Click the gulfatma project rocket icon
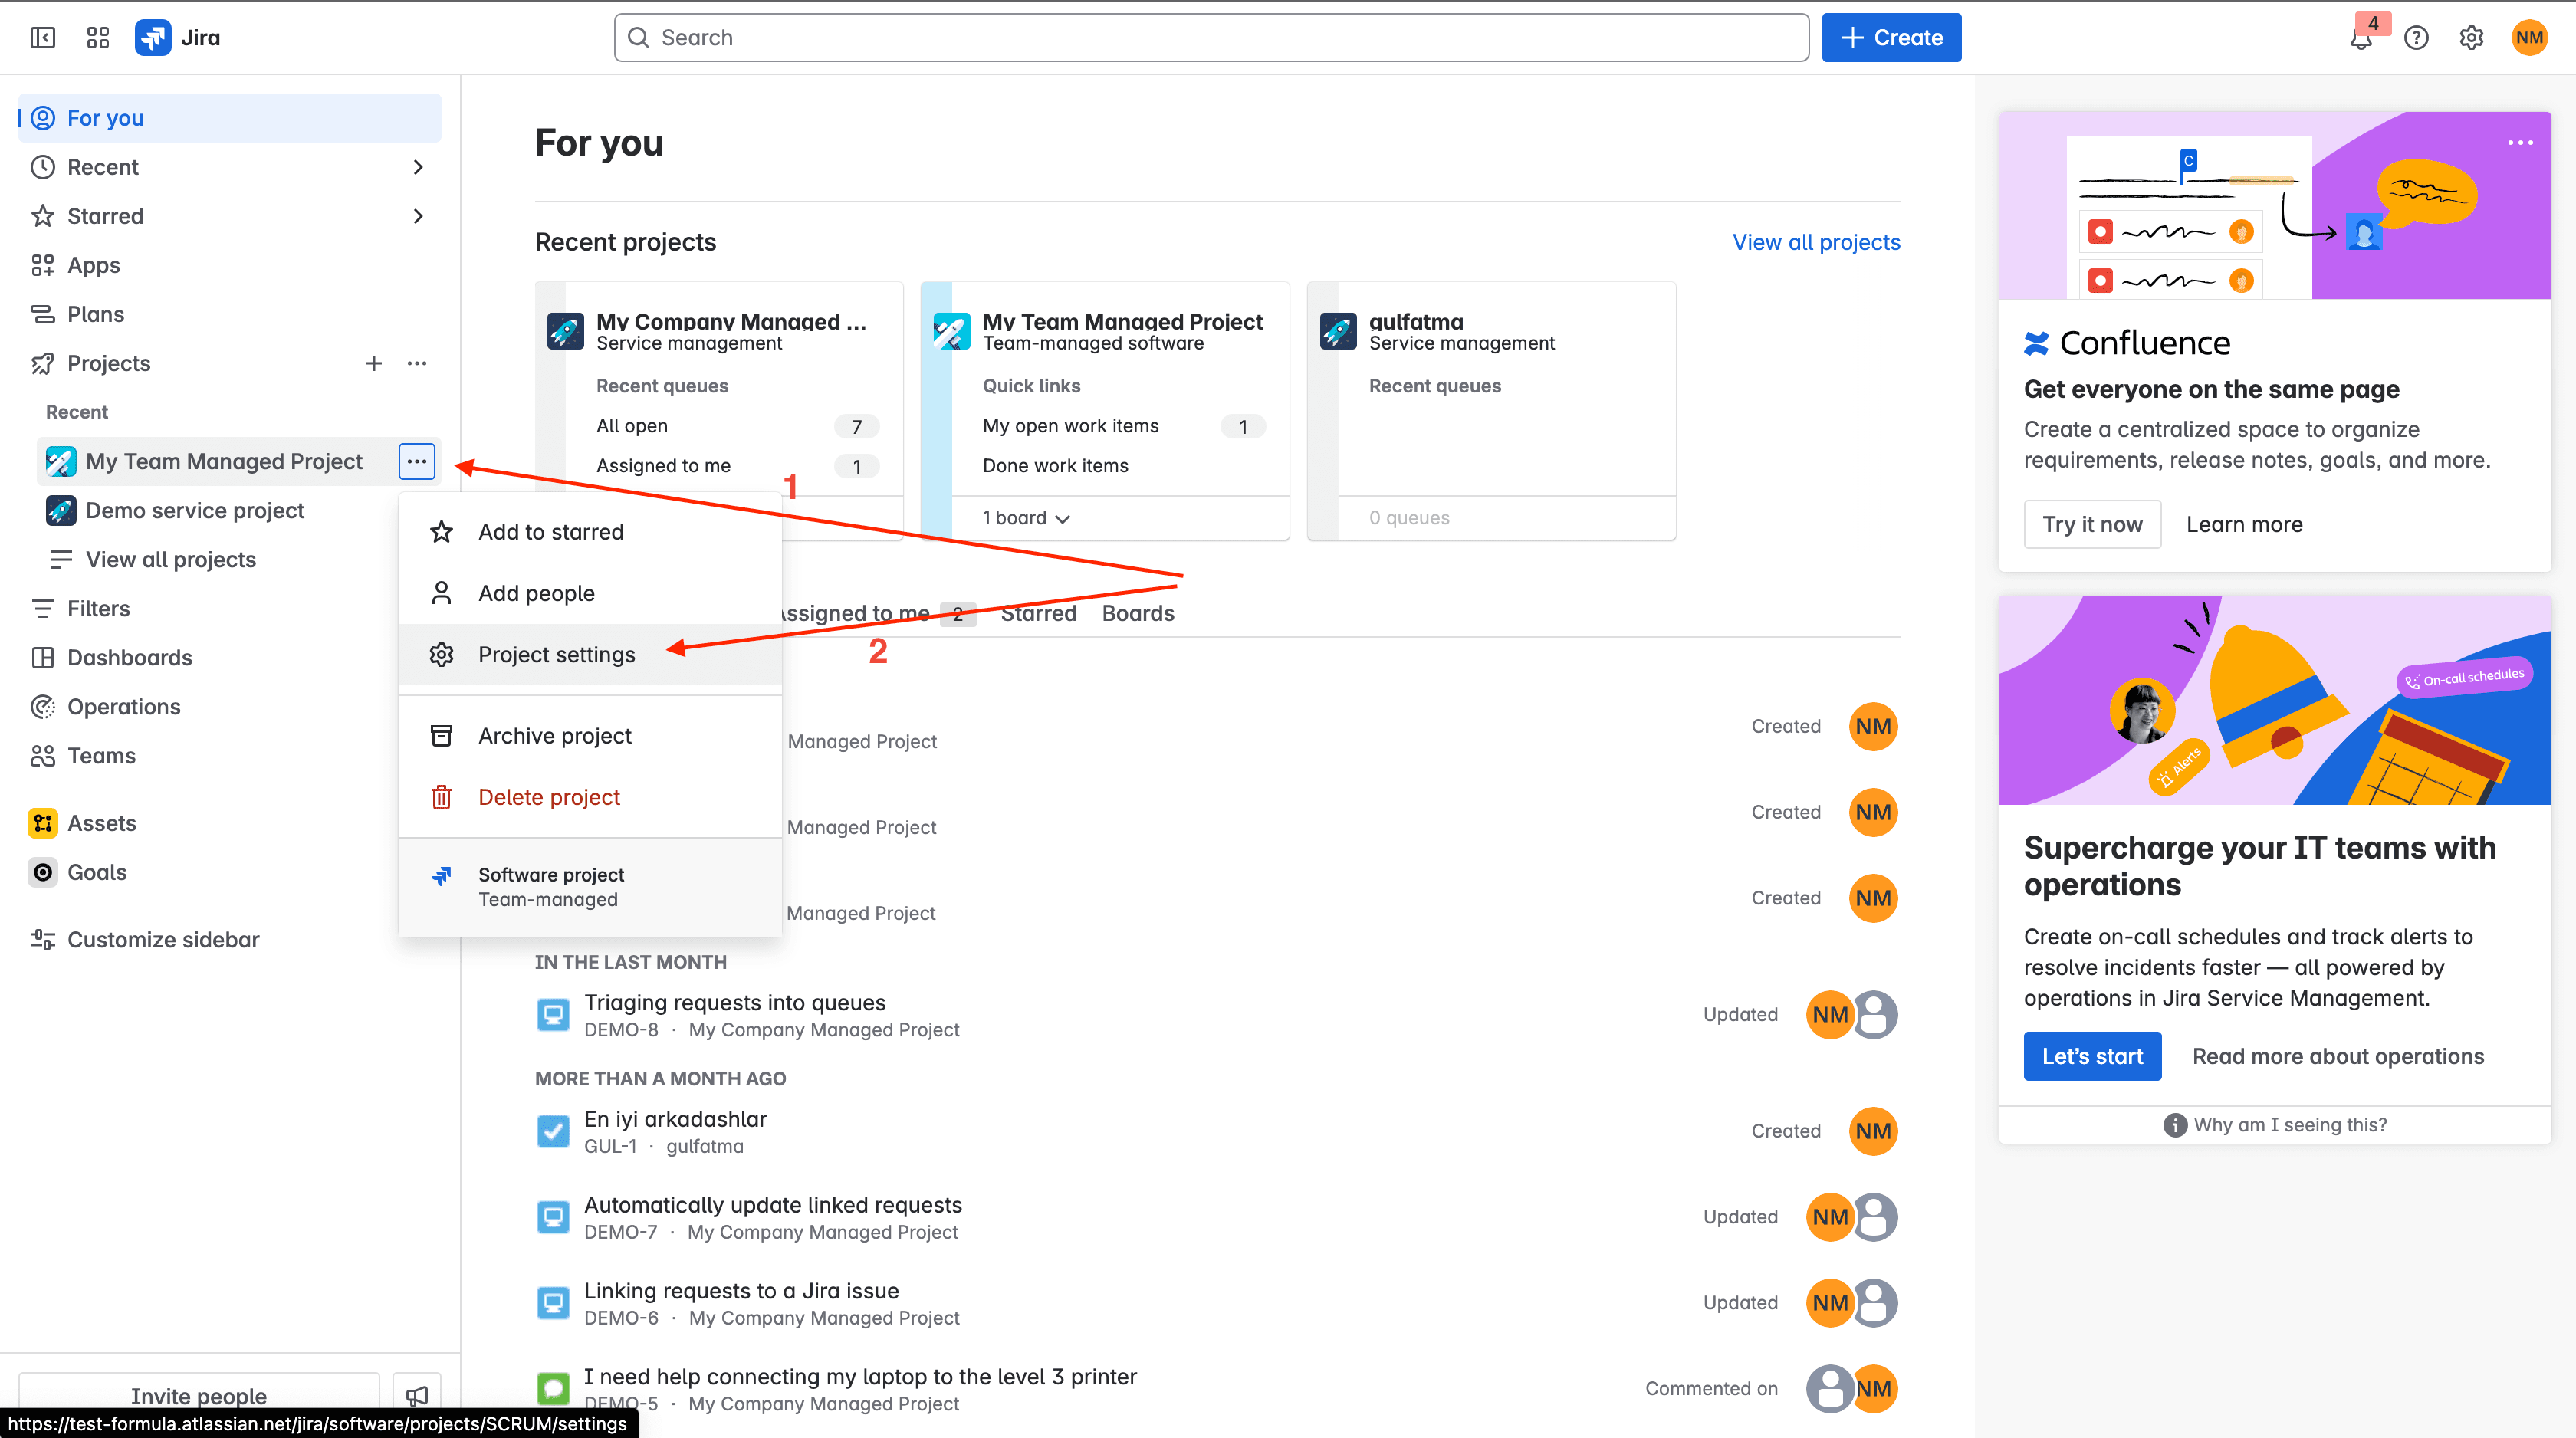The height and width of the screenshot is (1438, 2576). 1338,330
